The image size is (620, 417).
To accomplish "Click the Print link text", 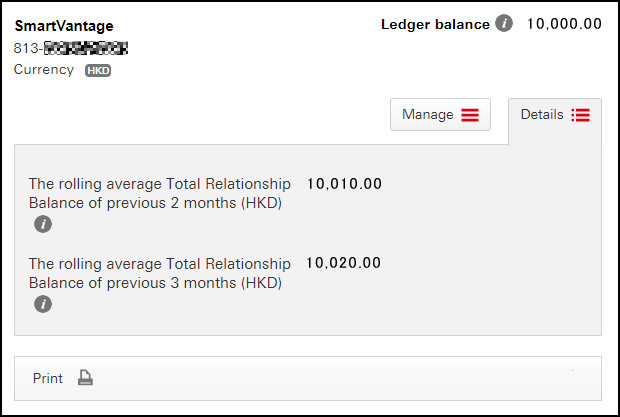I will point(48,378).
